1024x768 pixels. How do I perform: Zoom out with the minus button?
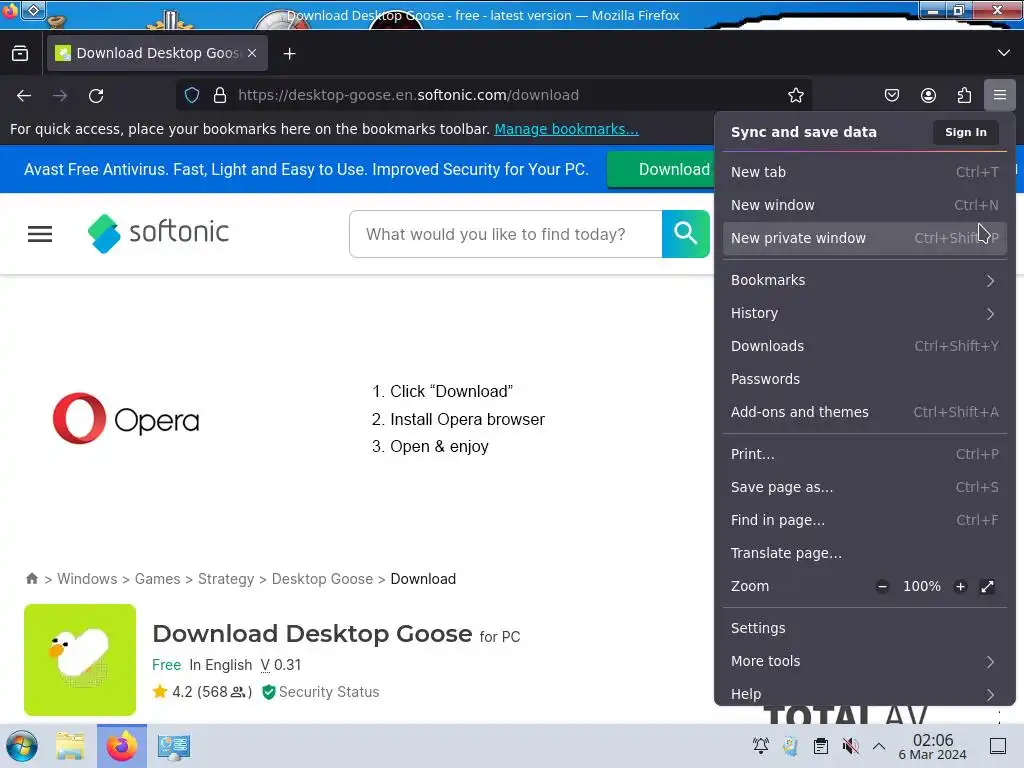click(x=882, y=586)
